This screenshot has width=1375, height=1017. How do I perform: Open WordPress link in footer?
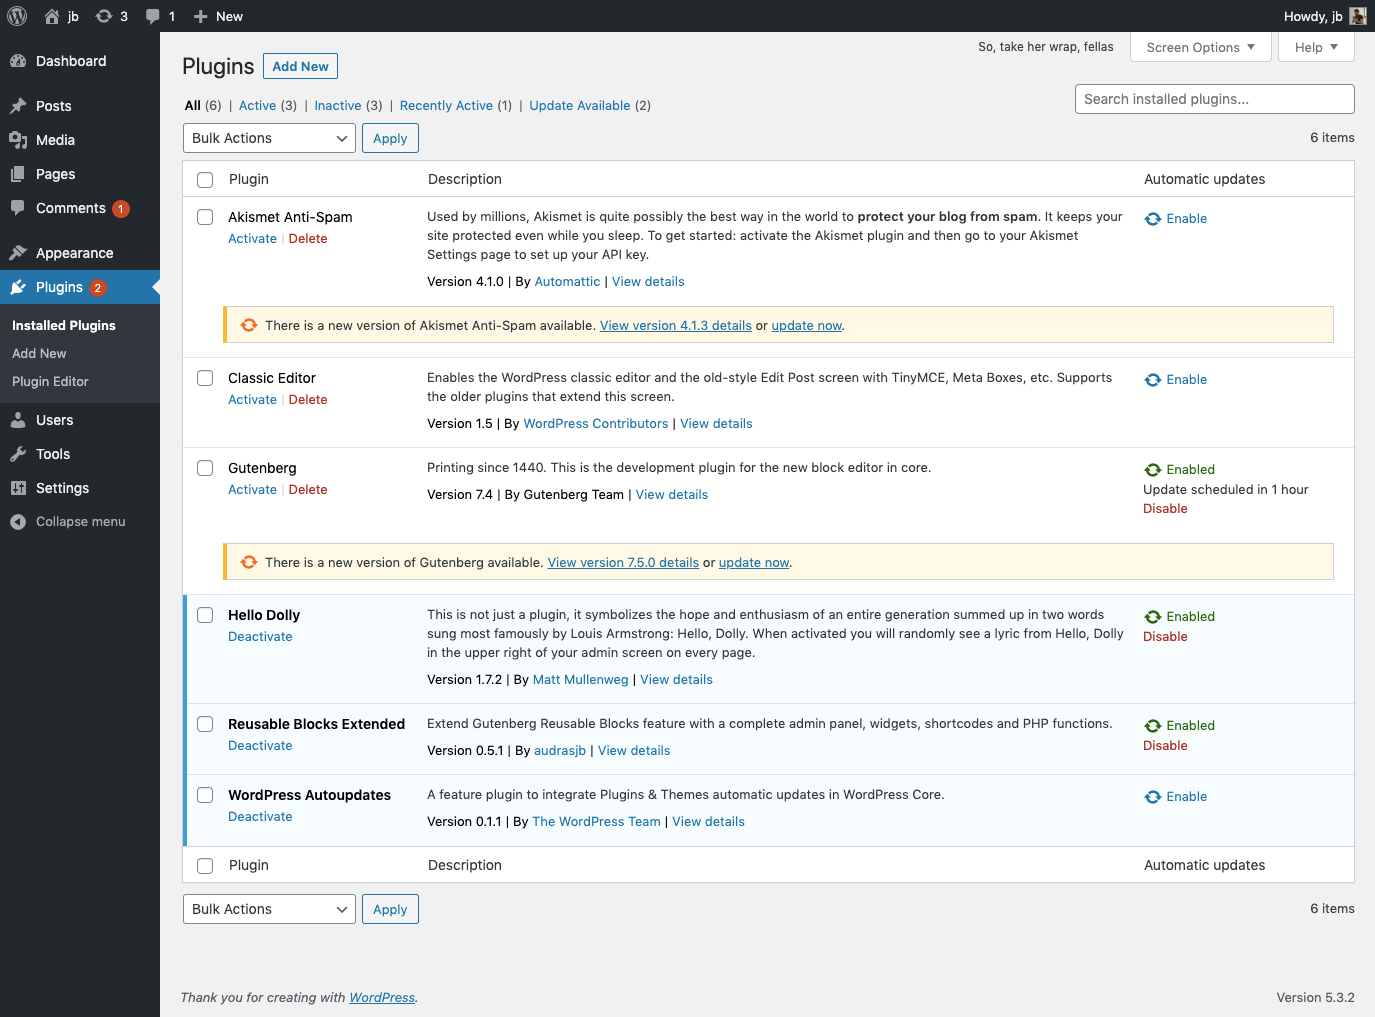(x=382, y=997)
